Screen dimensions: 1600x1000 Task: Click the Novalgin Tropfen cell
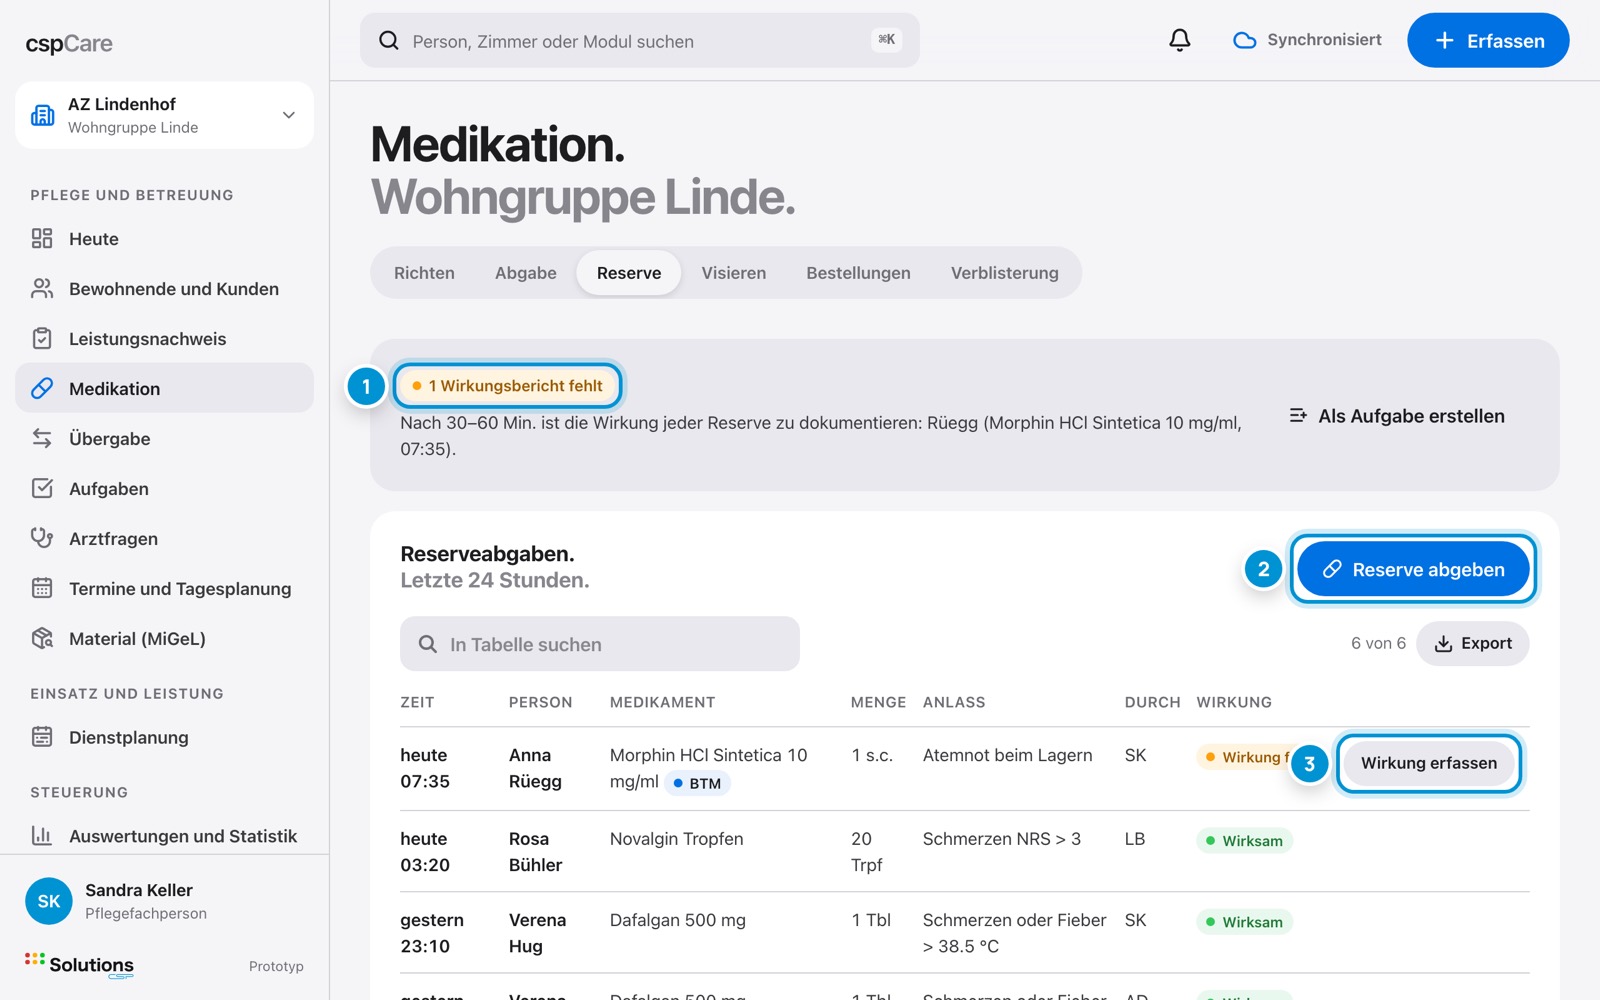click(677, 839)
